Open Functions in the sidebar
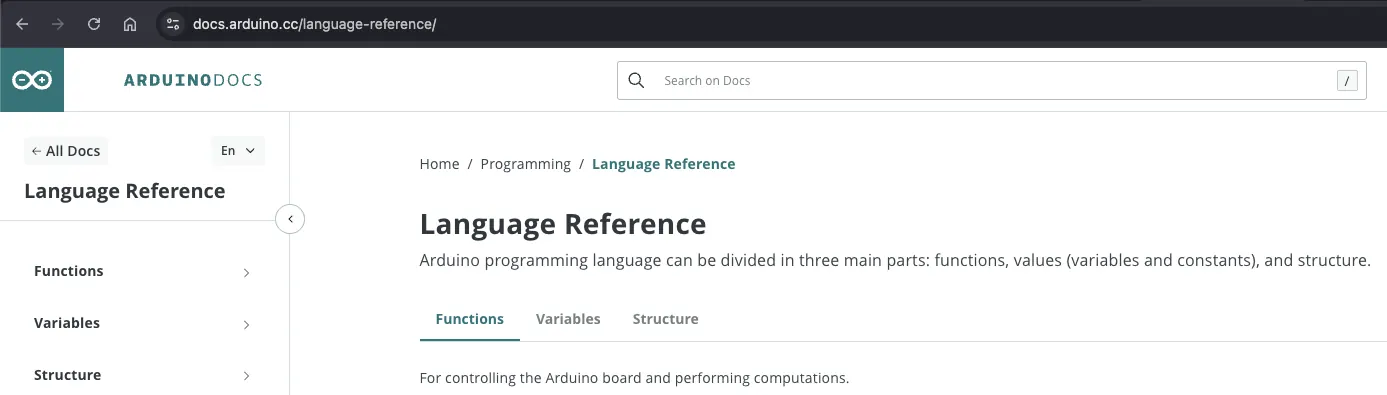 68,271
